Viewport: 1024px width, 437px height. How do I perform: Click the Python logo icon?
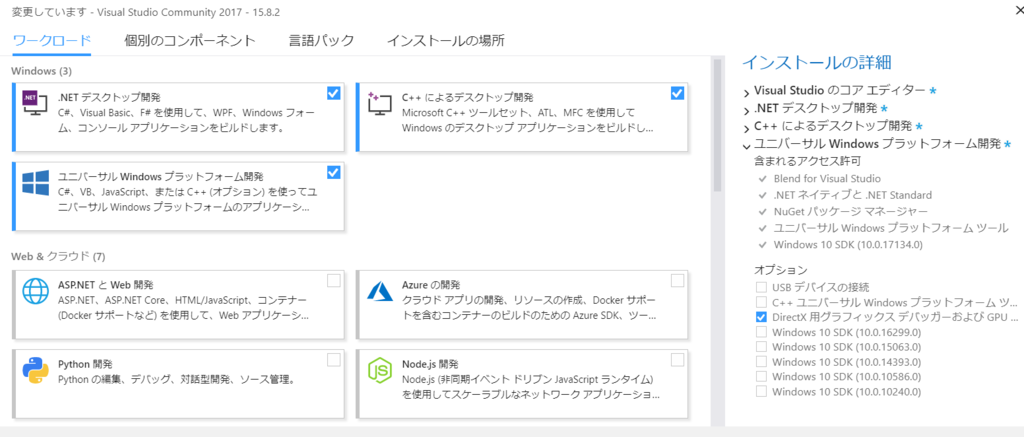click(x=35, y=370)
